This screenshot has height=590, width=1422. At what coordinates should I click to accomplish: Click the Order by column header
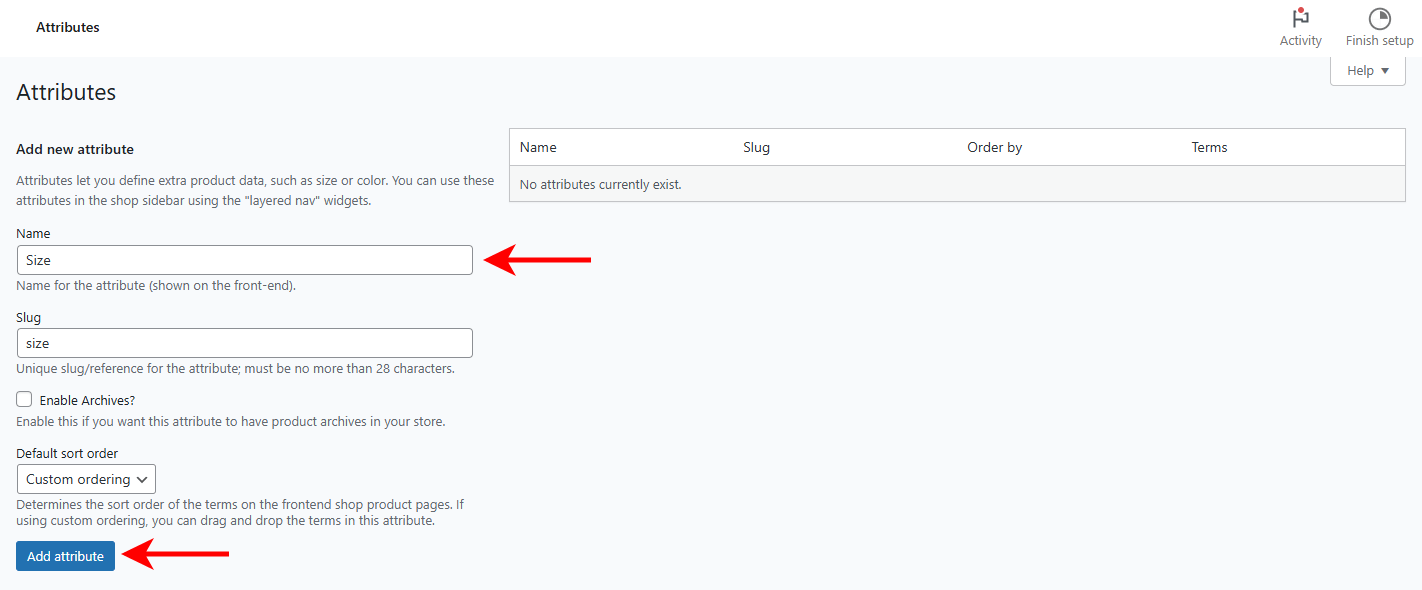click(995, 147)
